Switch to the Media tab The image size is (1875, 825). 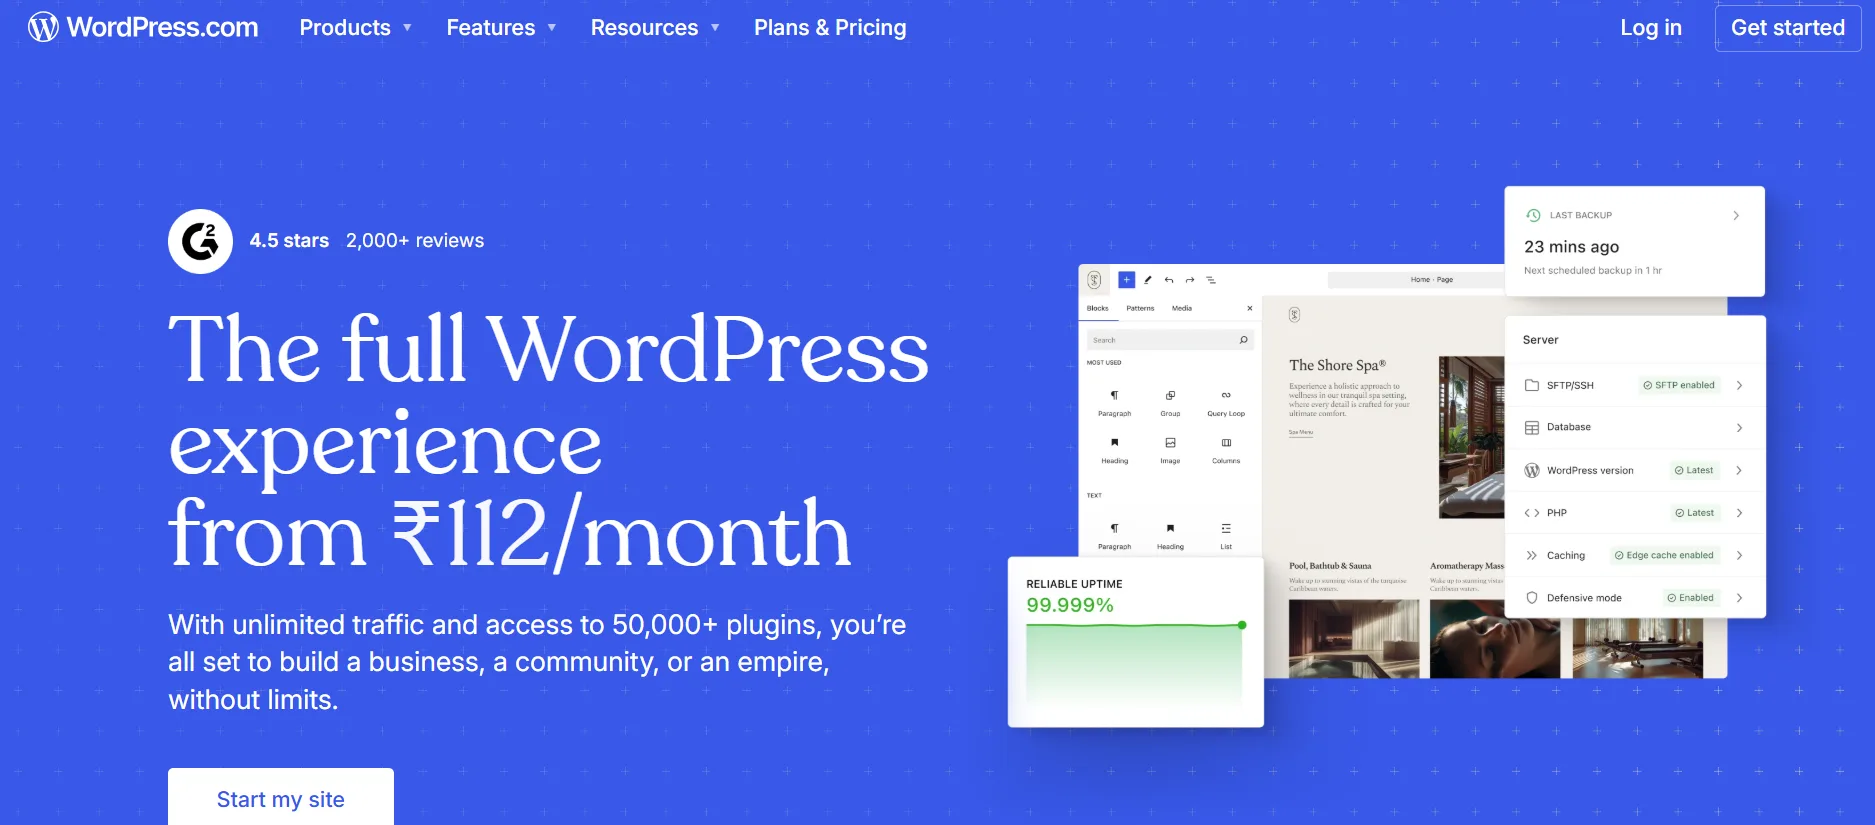tap(1182, 308)
